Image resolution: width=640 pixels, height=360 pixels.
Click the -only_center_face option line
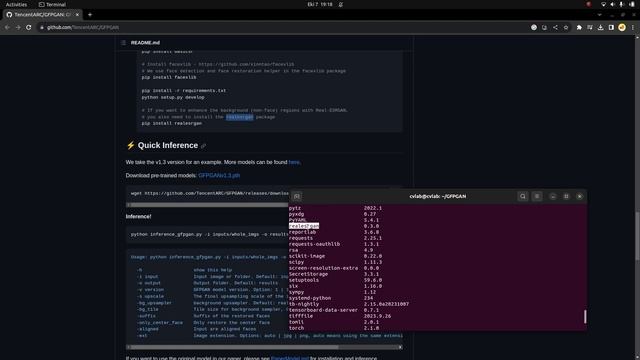click(203, 322)
